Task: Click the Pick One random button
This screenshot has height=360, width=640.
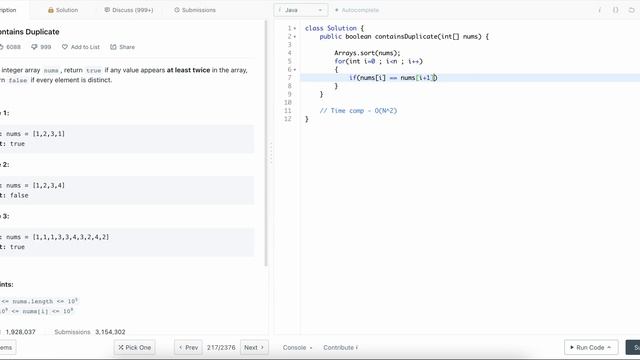Action: pos(135,347)
